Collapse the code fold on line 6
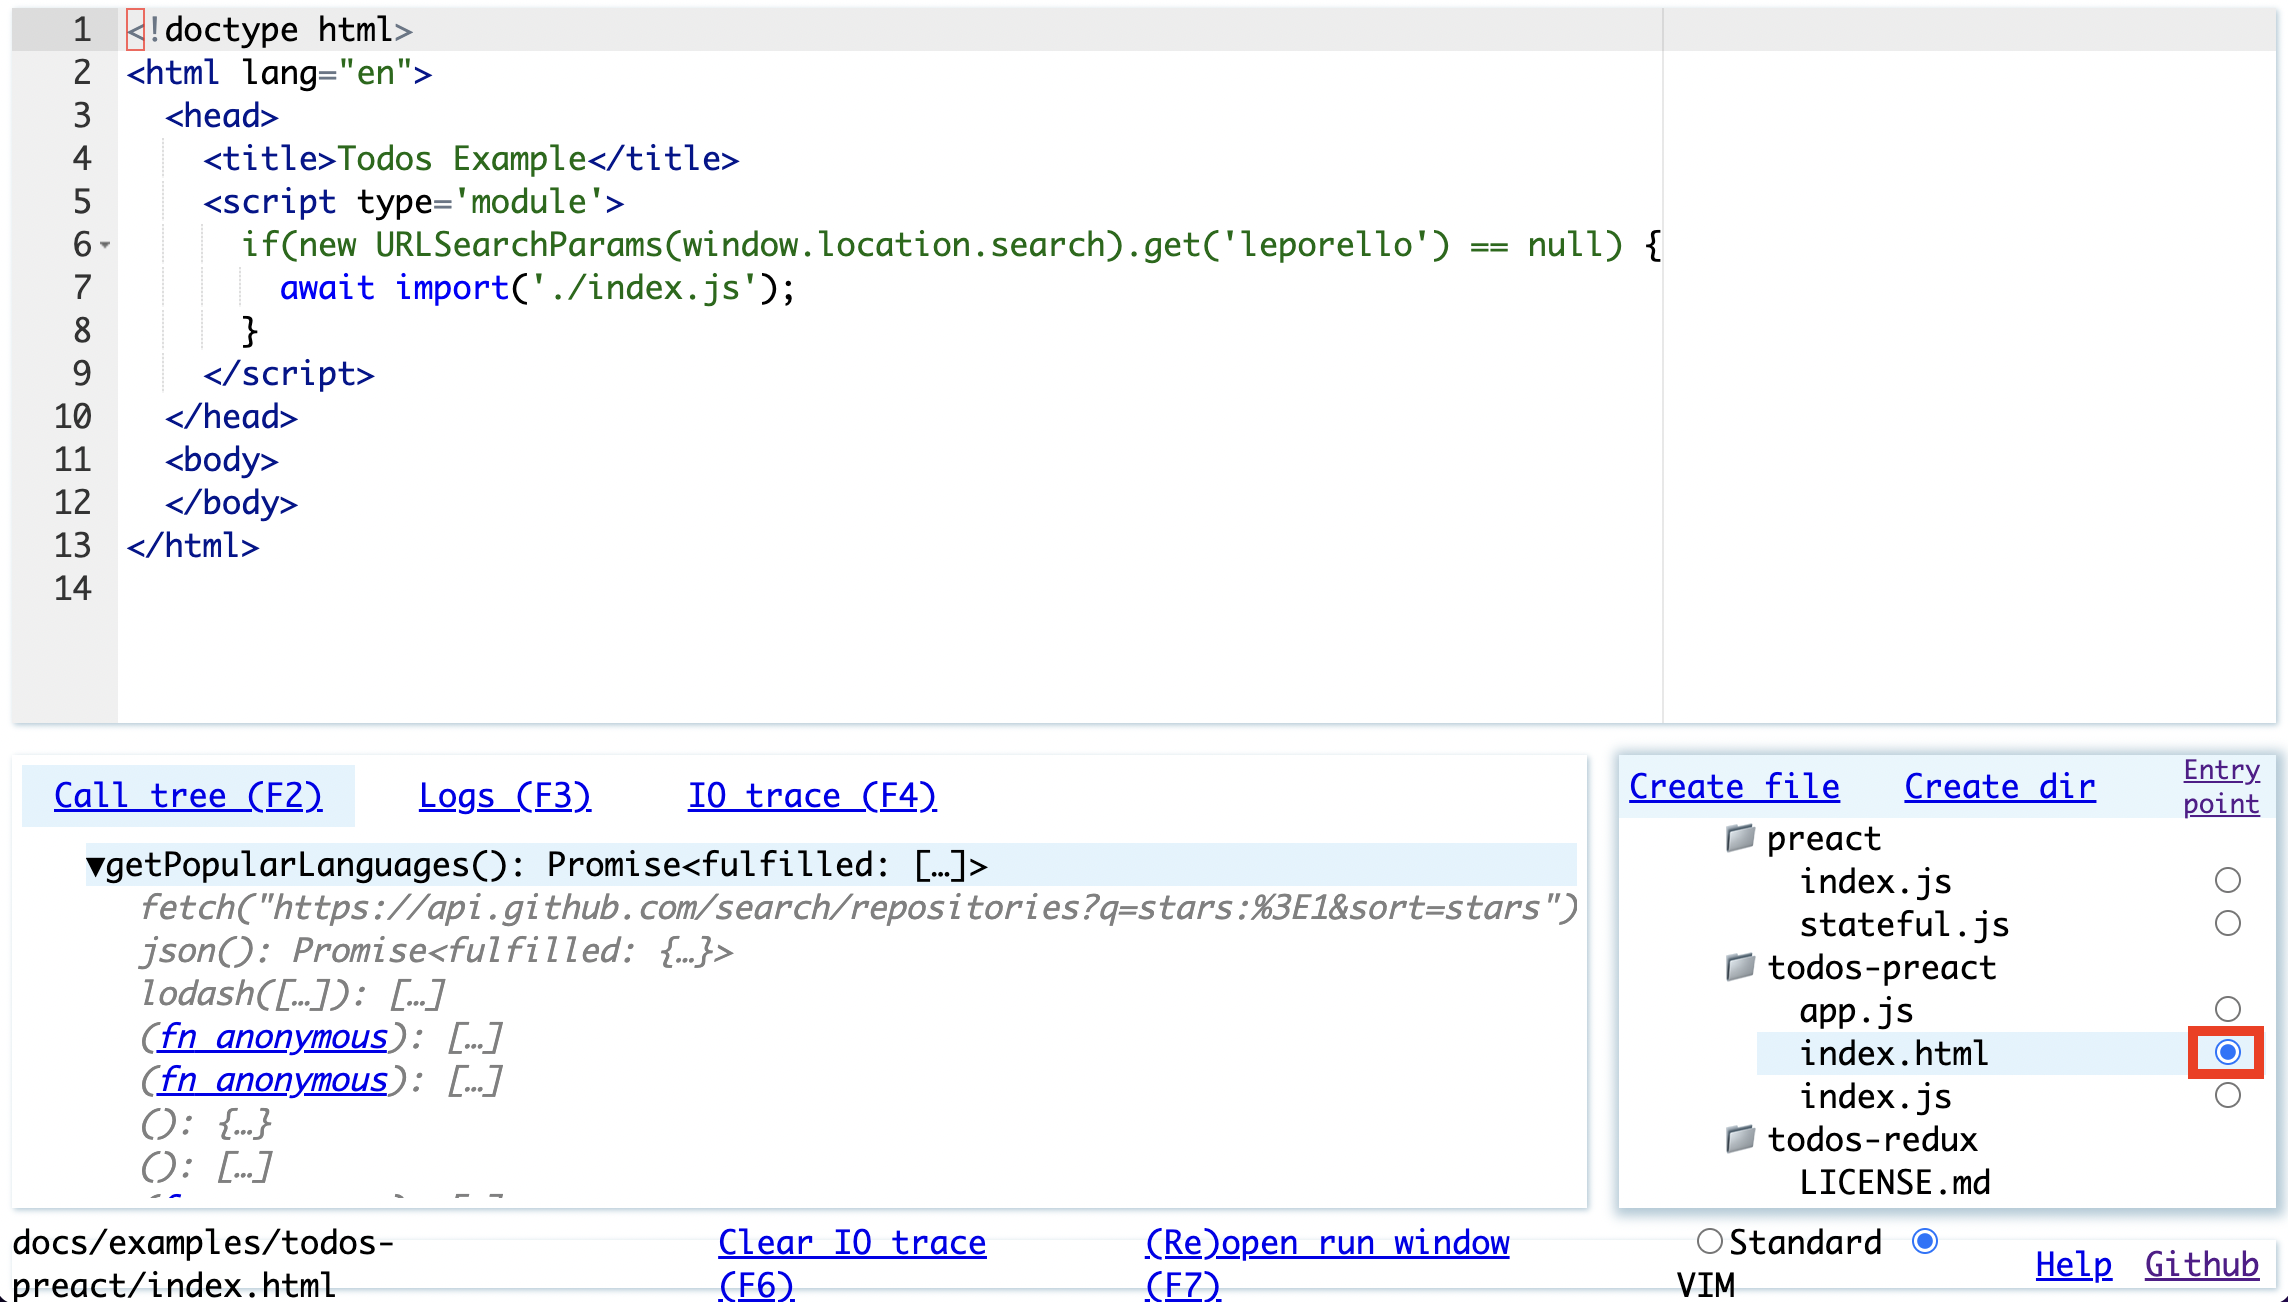This screenshot has height=1302, width=2288. [x=106, y=245]
